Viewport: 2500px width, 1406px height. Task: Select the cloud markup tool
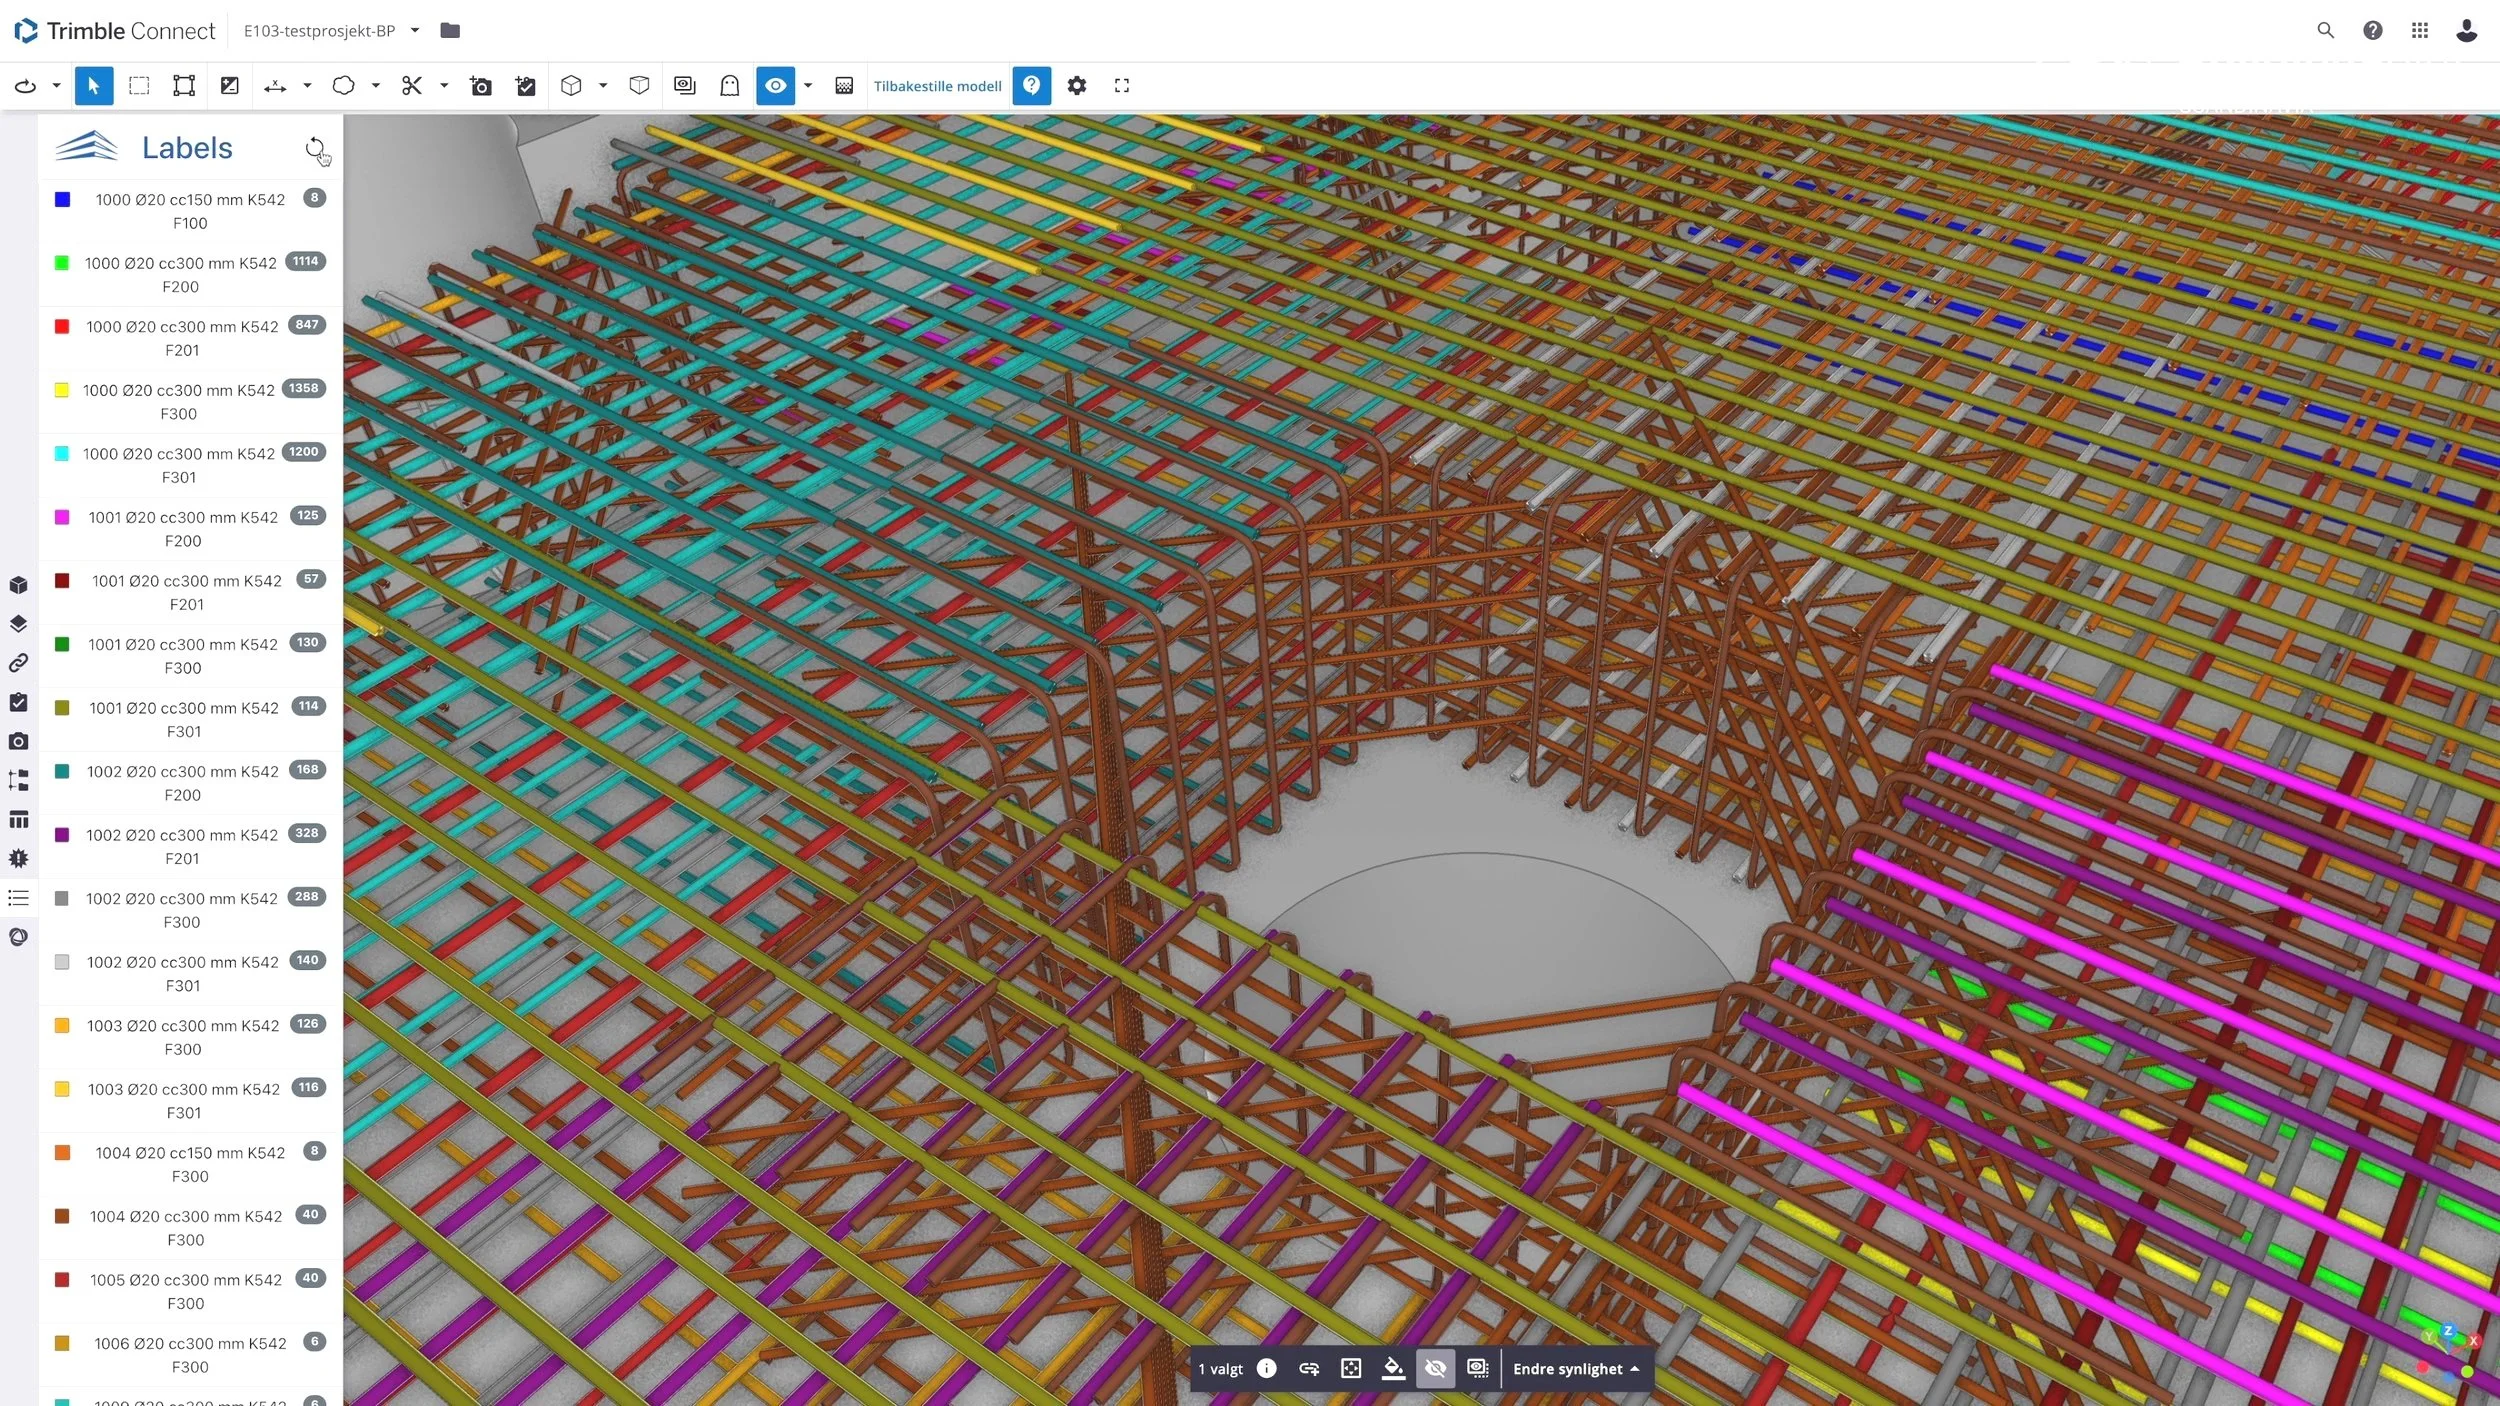(x=344, y=86)
